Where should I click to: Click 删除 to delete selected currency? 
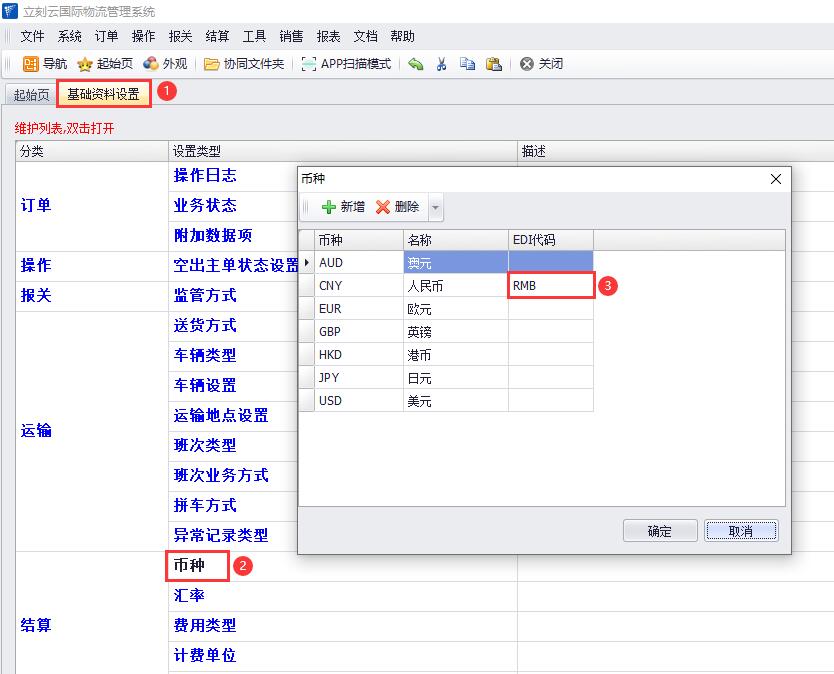397,207
